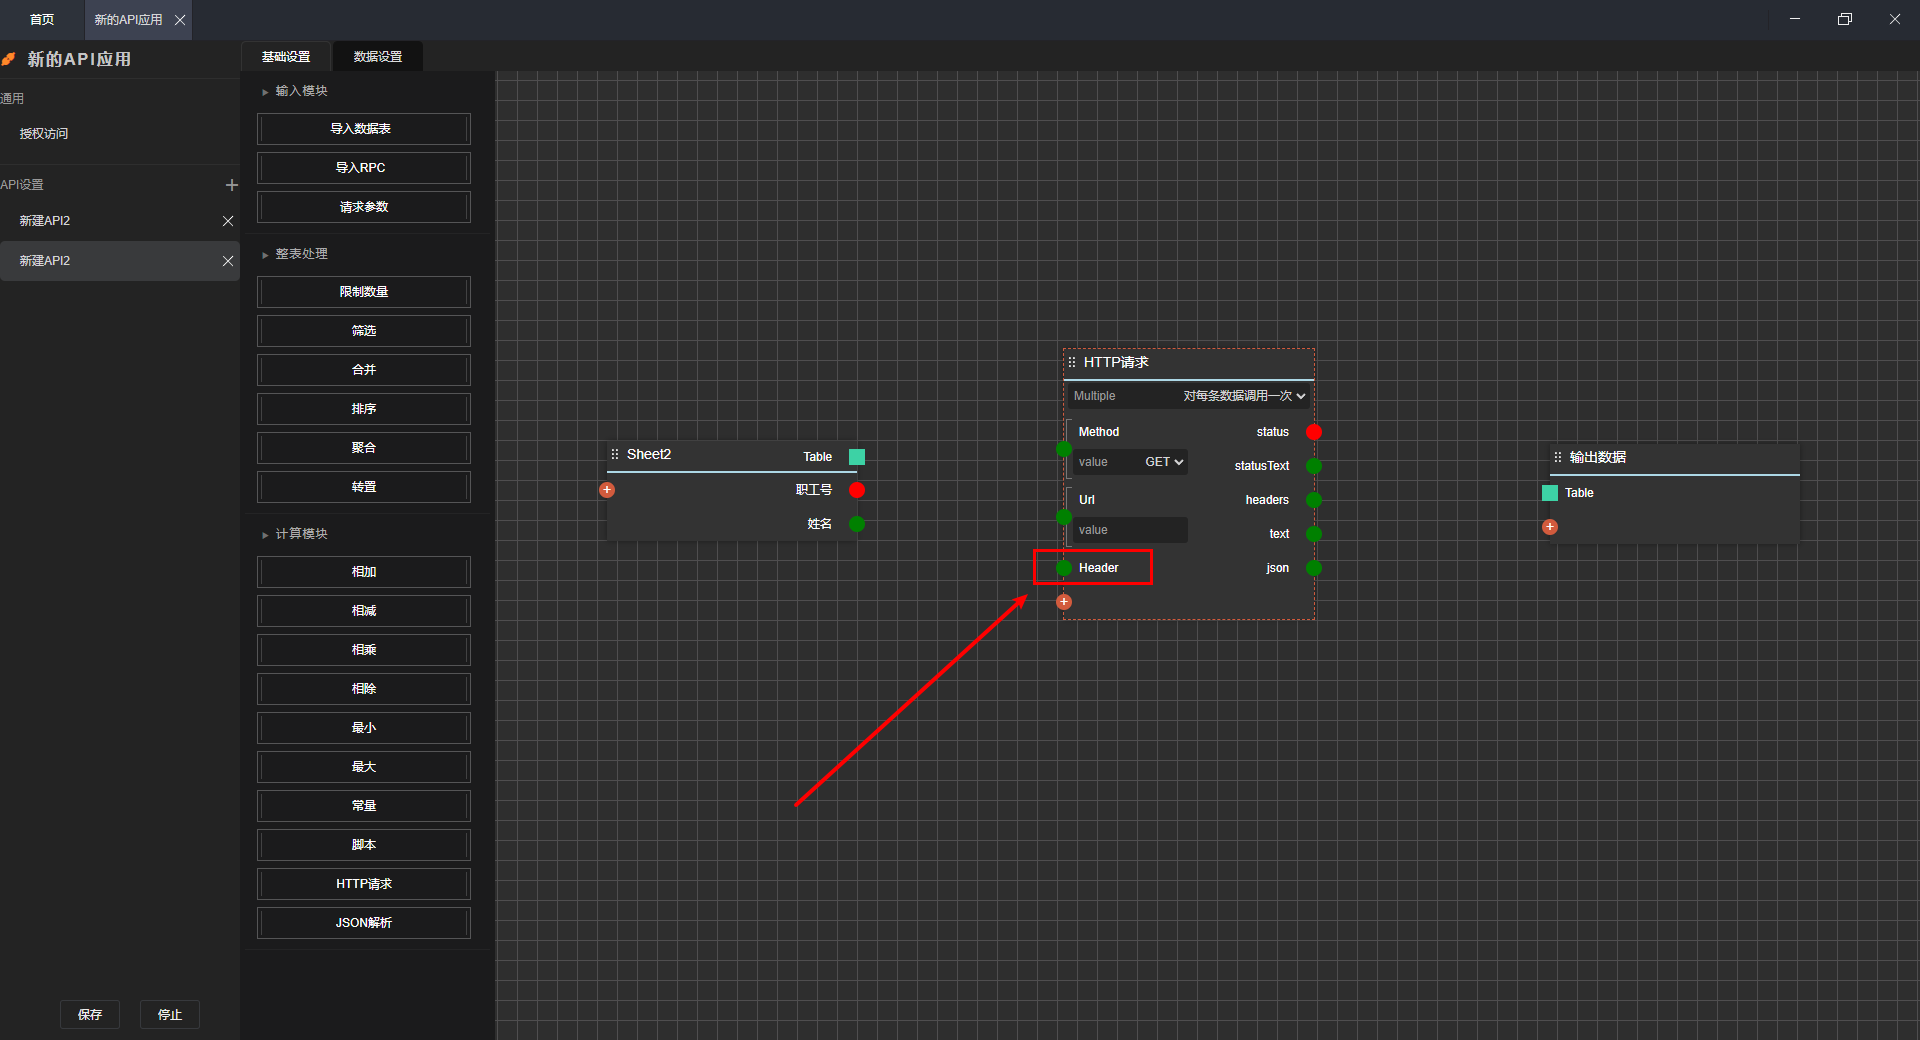Switch to the 首页 tab
Screen dimensions: 1920x1040
[42, 20]
